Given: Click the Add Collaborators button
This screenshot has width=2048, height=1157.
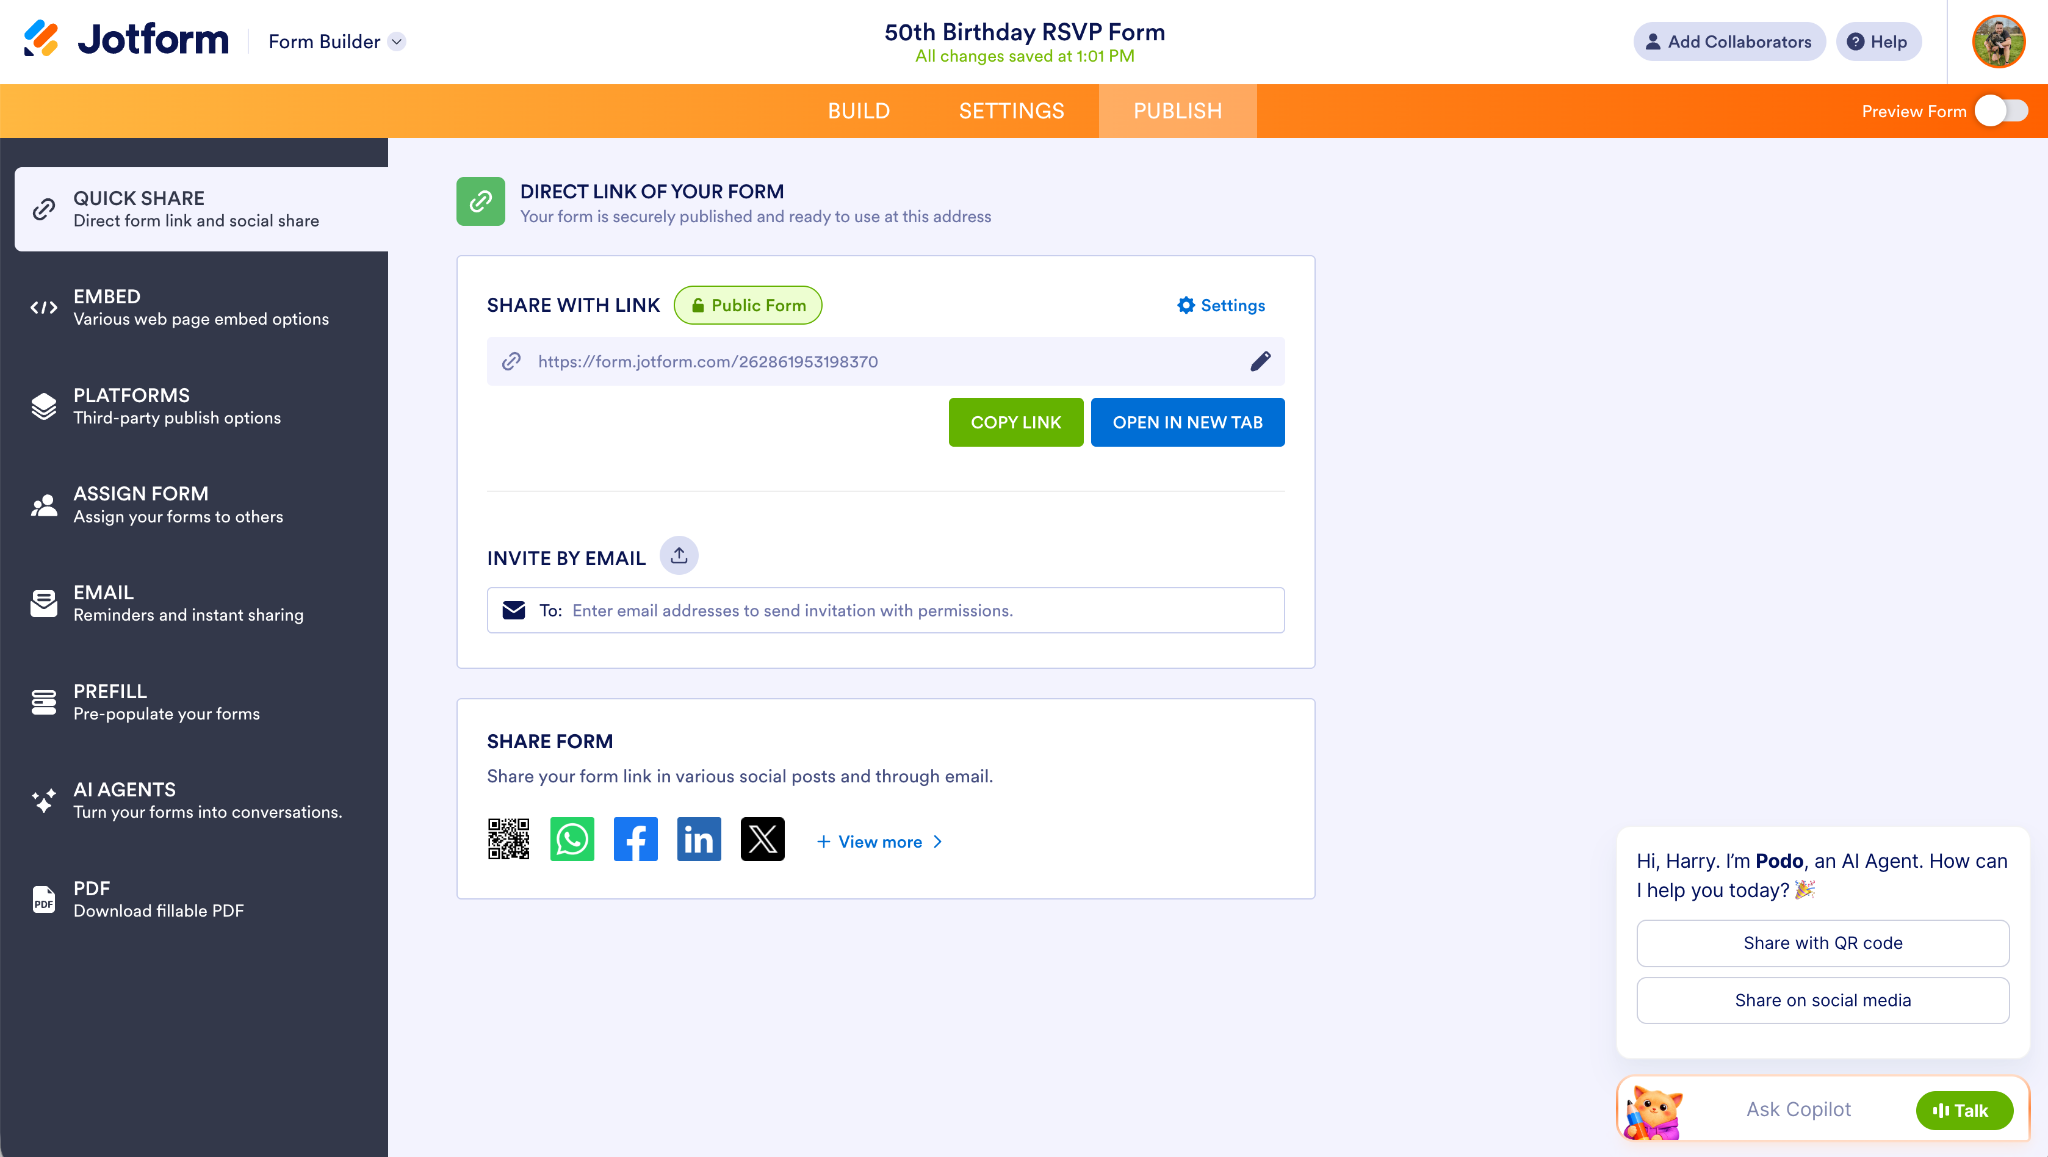Looking at the screenshot, I should click(1729, 41).
